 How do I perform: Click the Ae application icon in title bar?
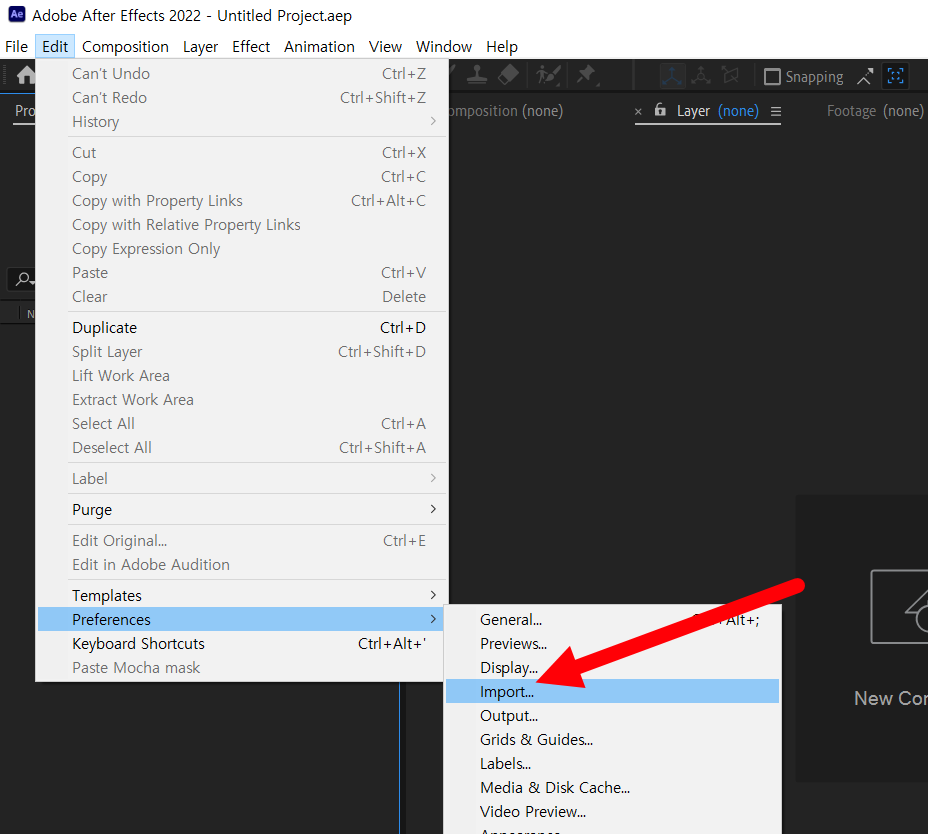pyautogui.click(x=17, y=14)
